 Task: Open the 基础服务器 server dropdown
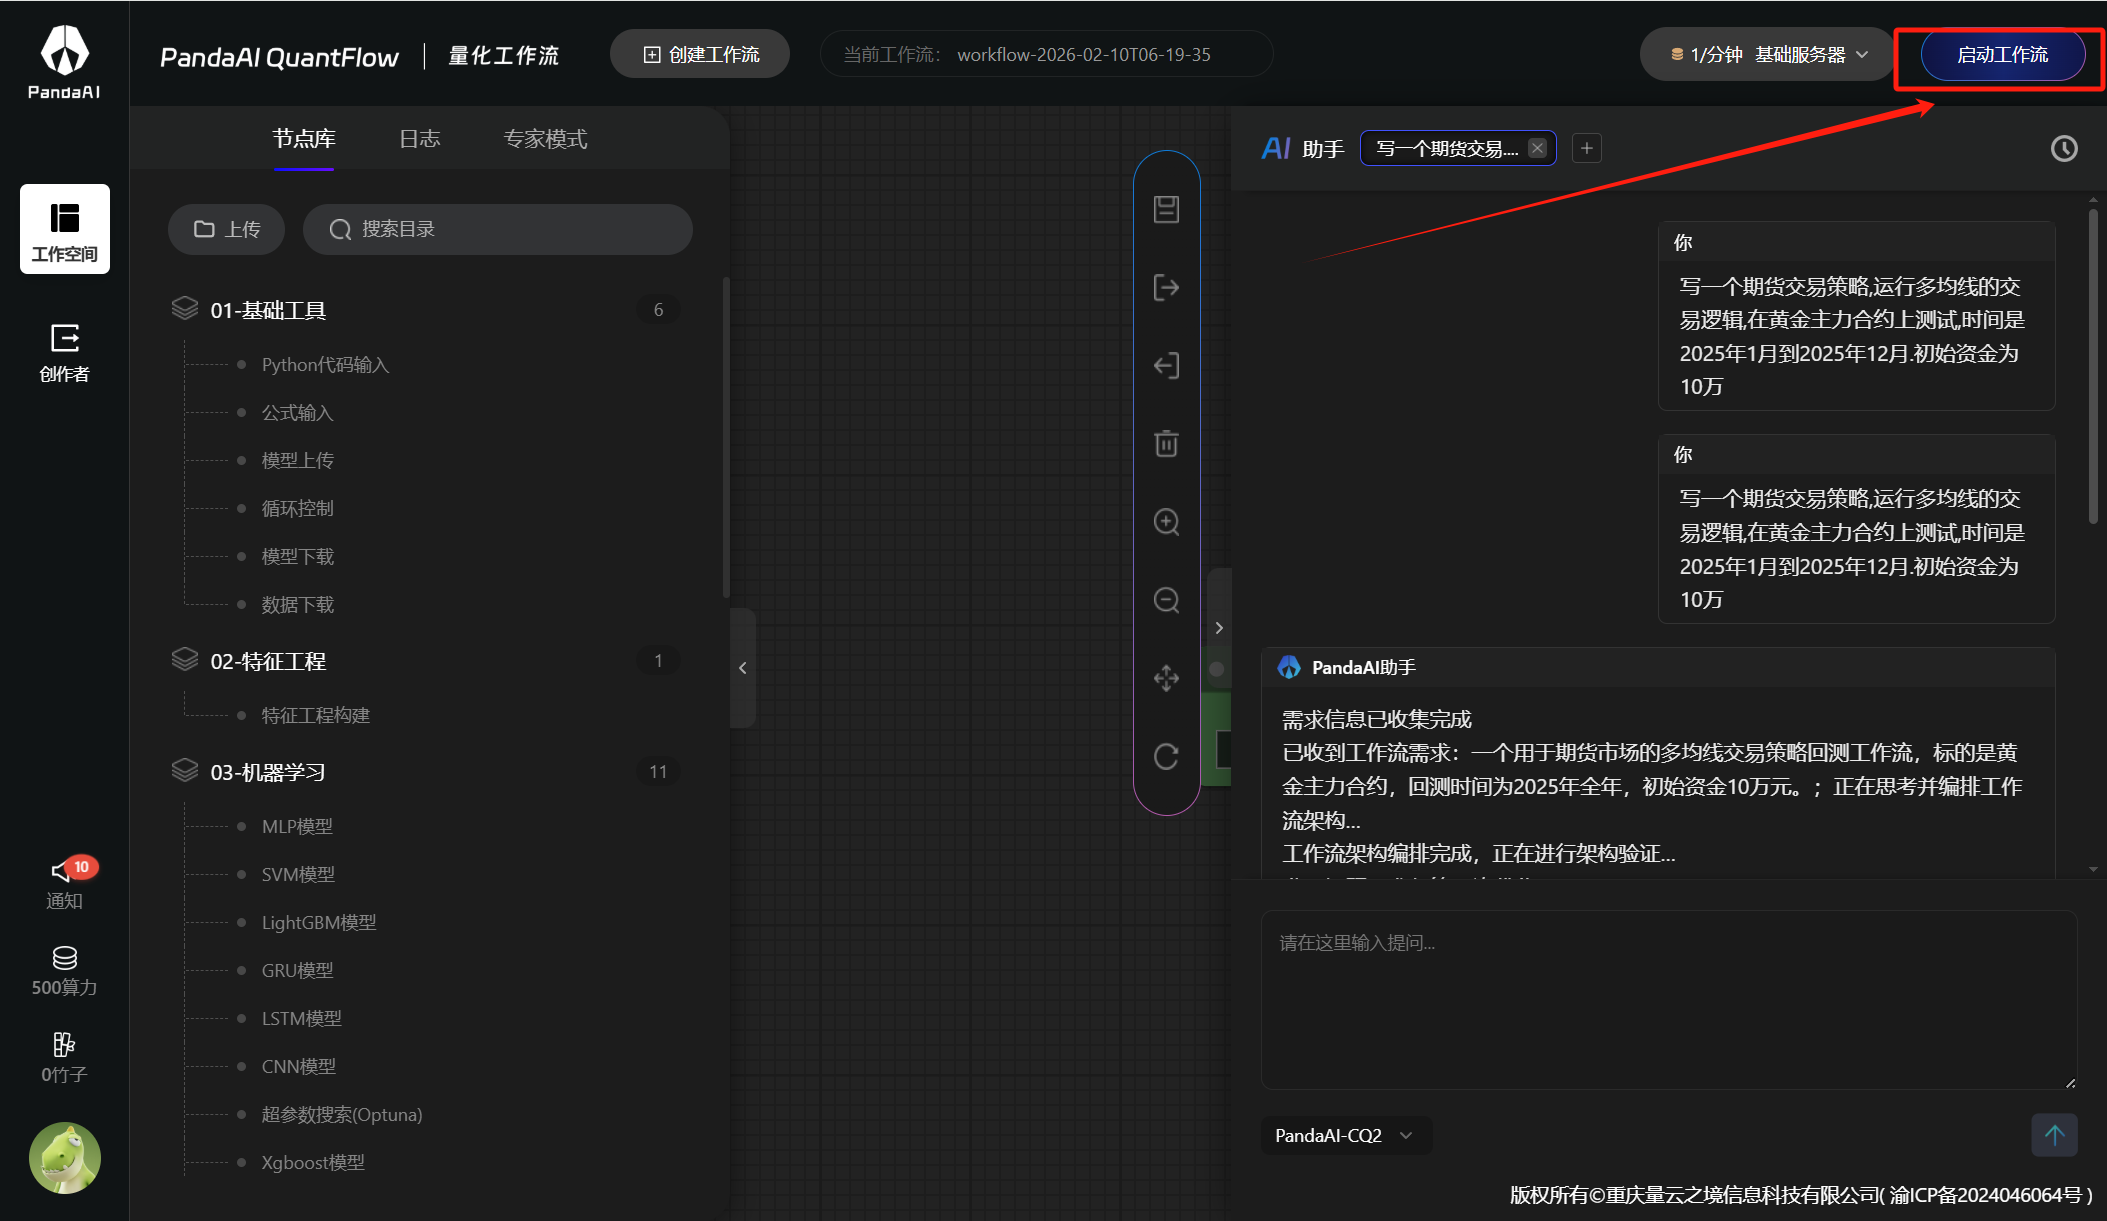1768,55
